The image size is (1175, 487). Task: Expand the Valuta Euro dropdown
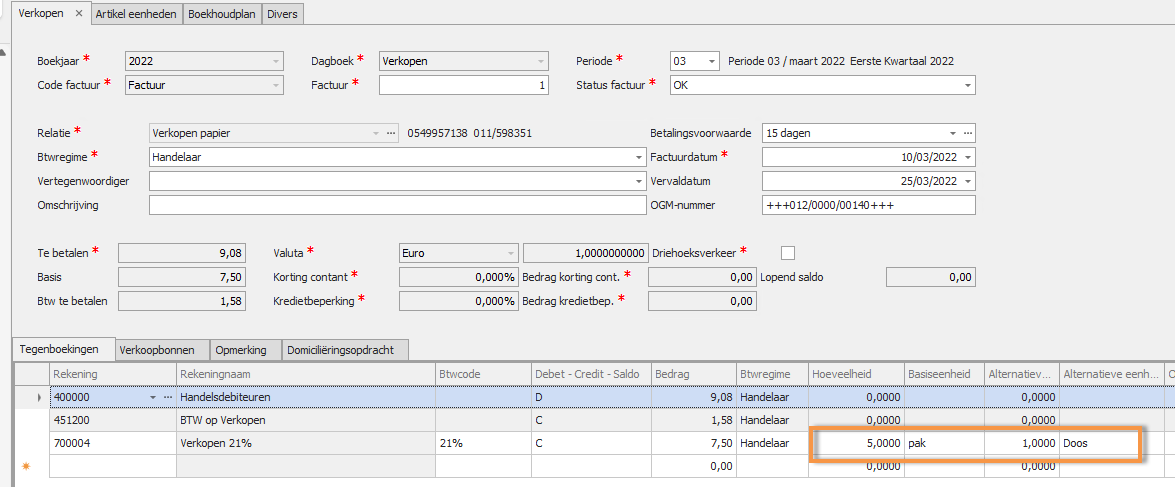click(511, 253)
